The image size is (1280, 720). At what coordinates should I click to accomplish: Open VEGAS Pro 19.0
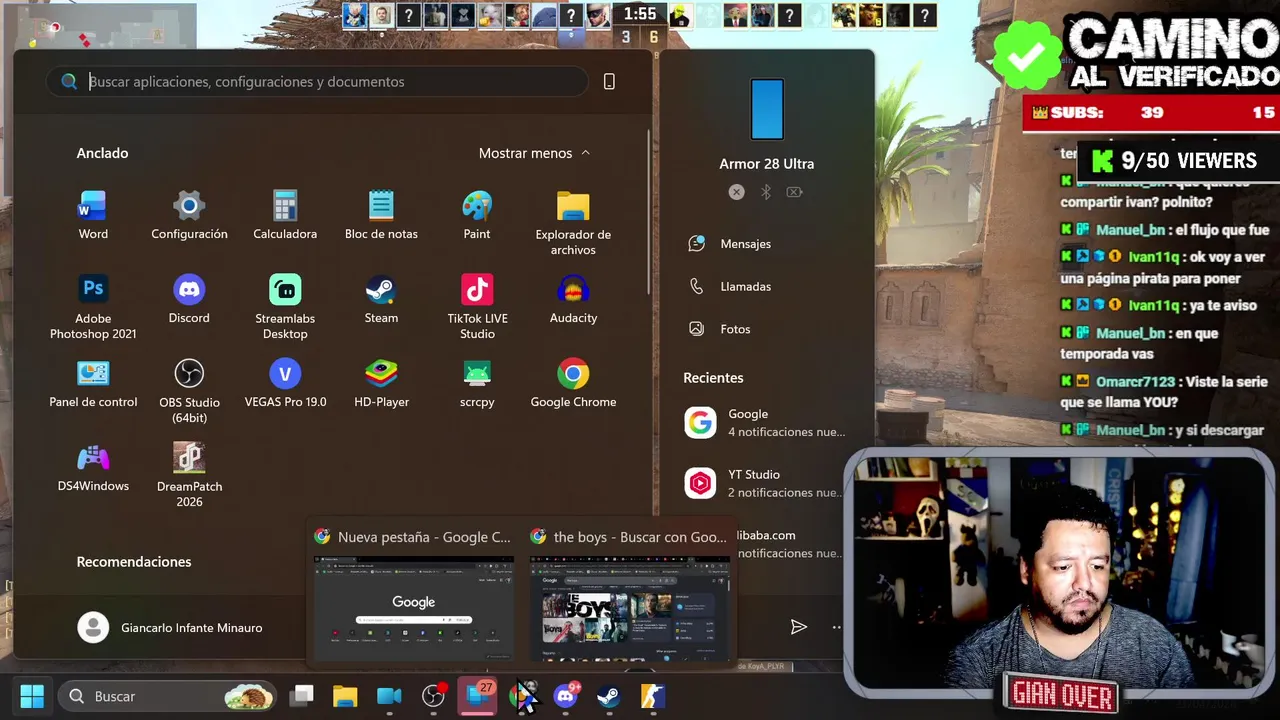click(285, 384)
